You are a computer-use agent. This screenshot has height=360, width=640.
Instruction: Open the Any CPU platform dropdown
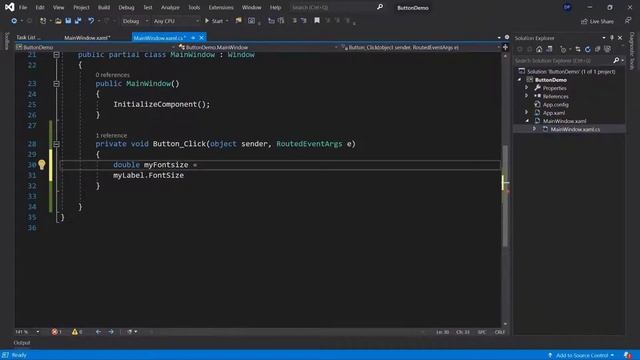tap(176, 21)
